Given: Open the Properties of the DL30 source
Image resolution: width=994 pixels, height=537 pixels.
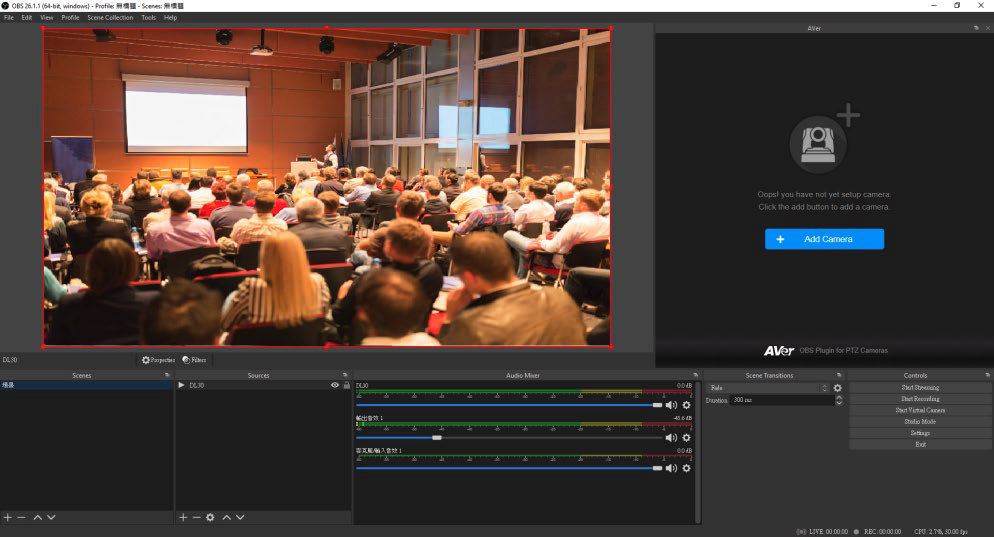Looking at the screenshot, I should click(158, 360).
